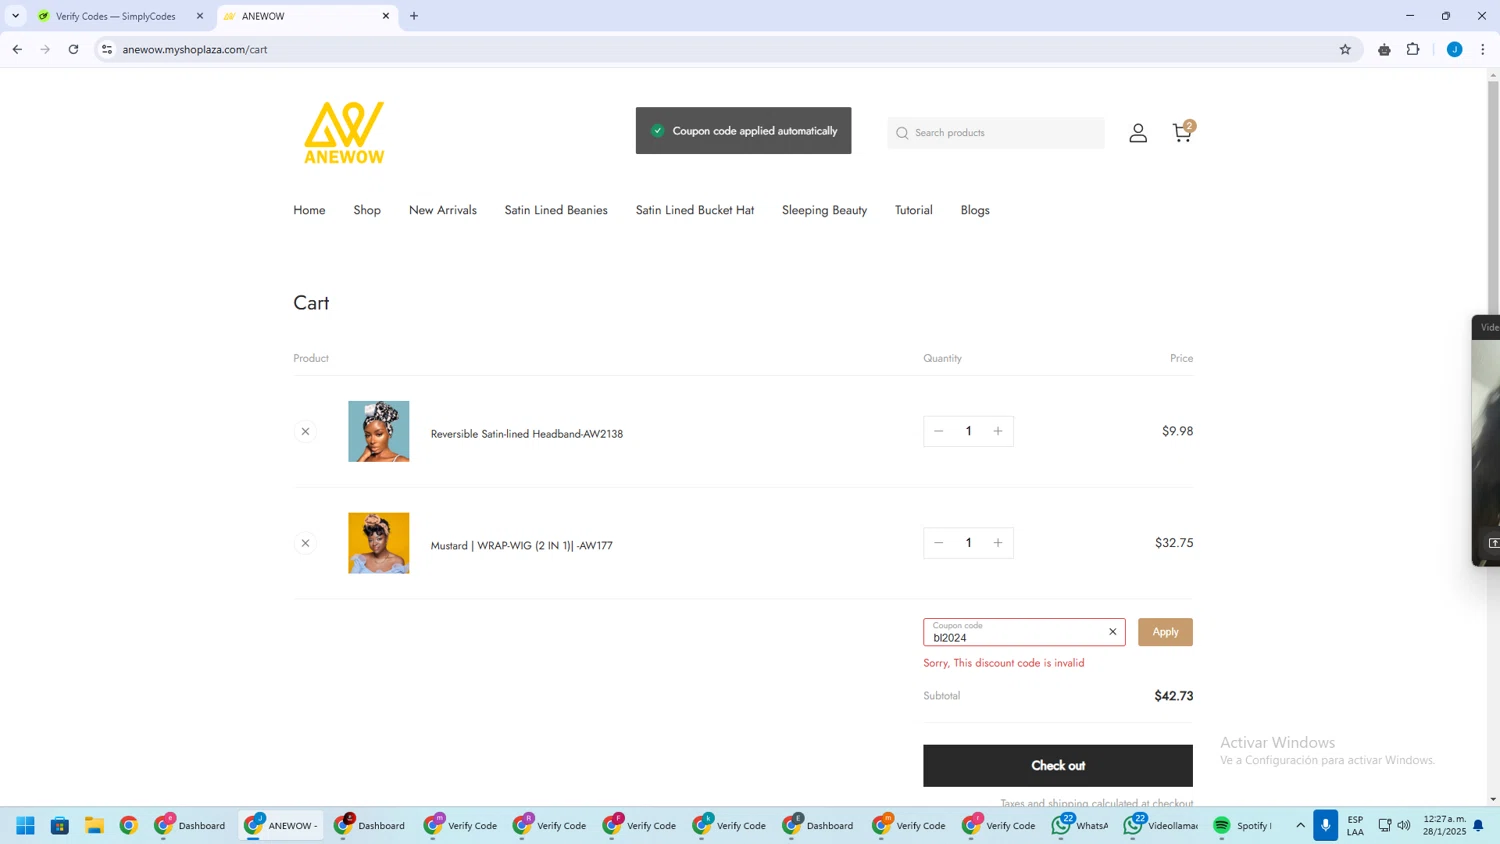Remove the Mustard WRAP-WIG item
The height and width of the screenshot is (844, 1500).
tap(305, 543)
